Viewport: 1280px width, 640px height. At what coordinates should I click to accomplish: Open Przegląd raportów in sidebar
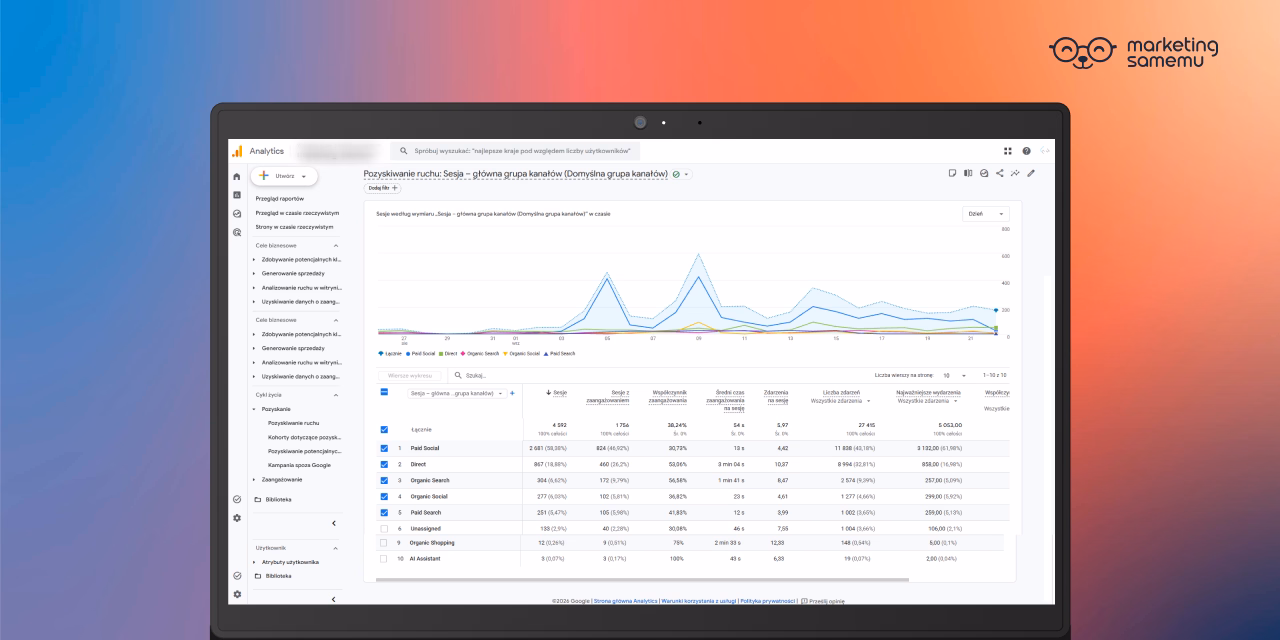280,198
